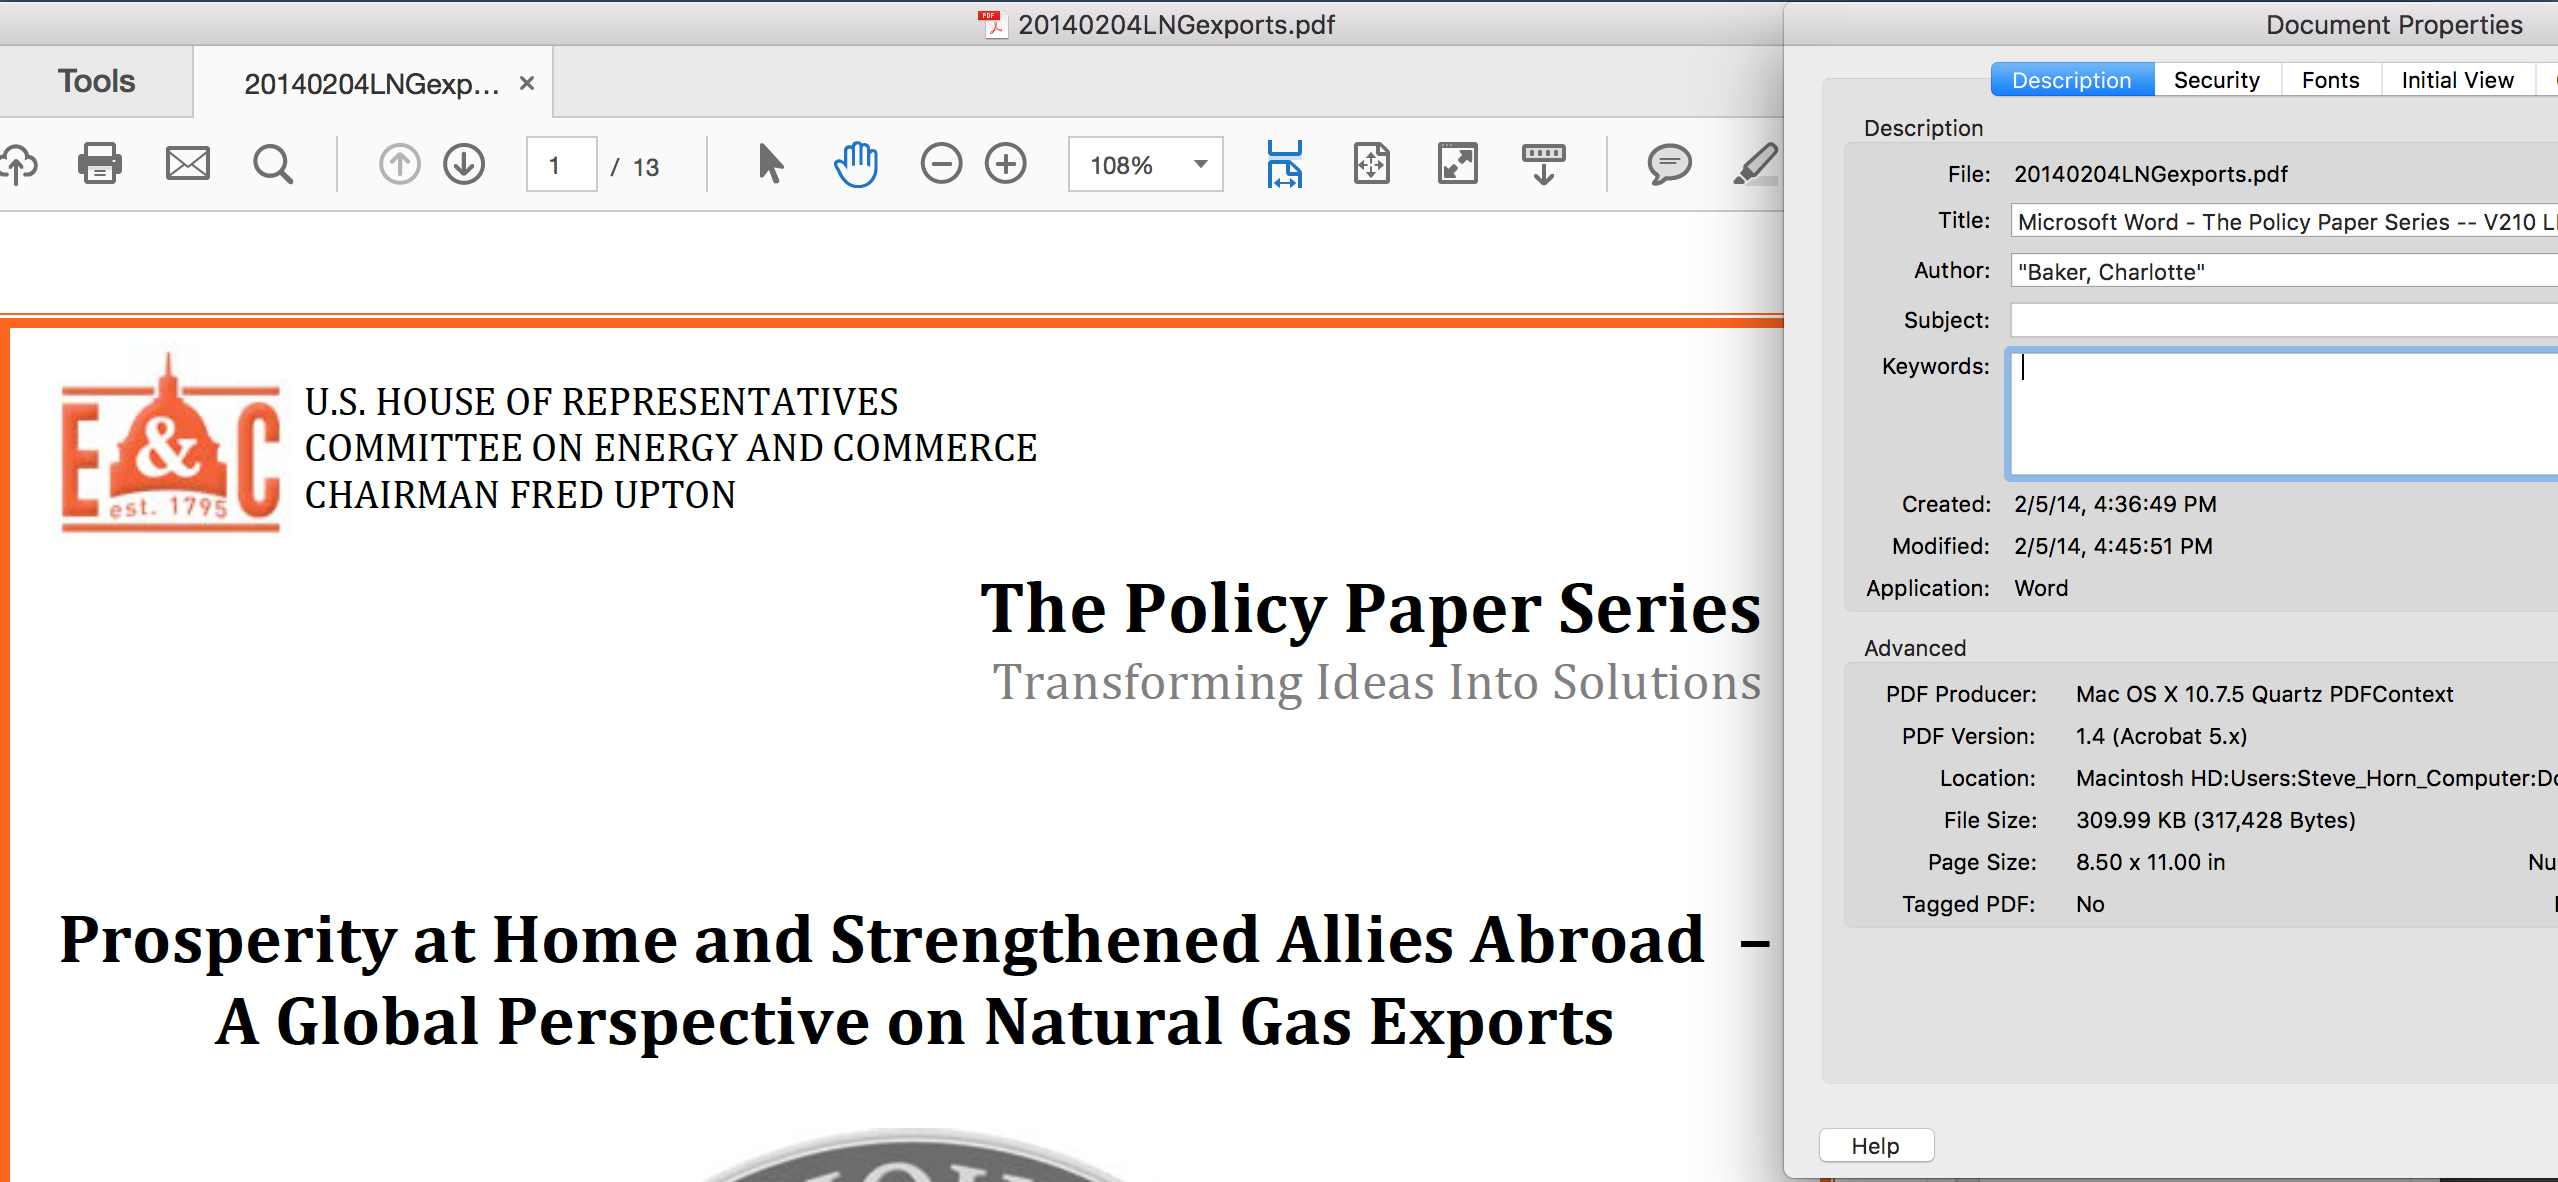The height and width of the screenshot is (1182, 2558).
Task: Choose the selection arrow tool
Action: coord(770,164)
